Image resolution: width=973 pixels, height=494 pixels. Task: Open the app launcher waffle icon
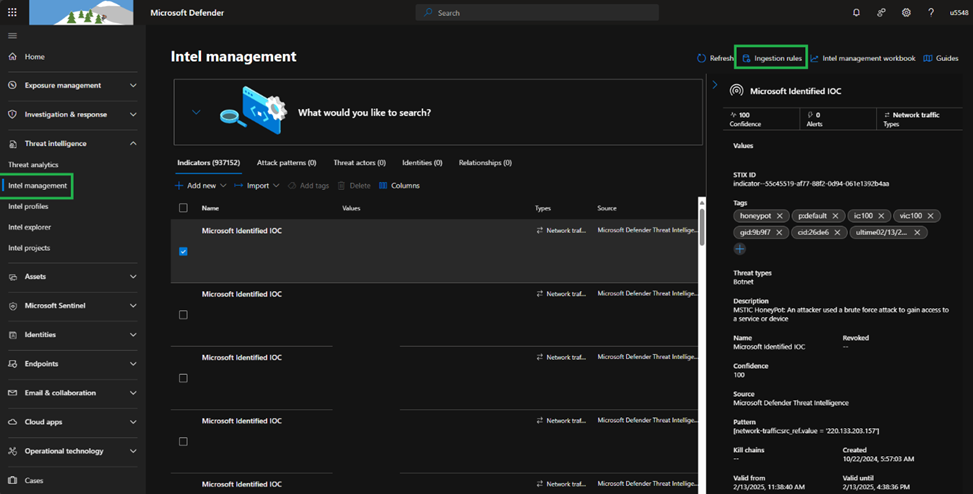[x=12, y=12]
